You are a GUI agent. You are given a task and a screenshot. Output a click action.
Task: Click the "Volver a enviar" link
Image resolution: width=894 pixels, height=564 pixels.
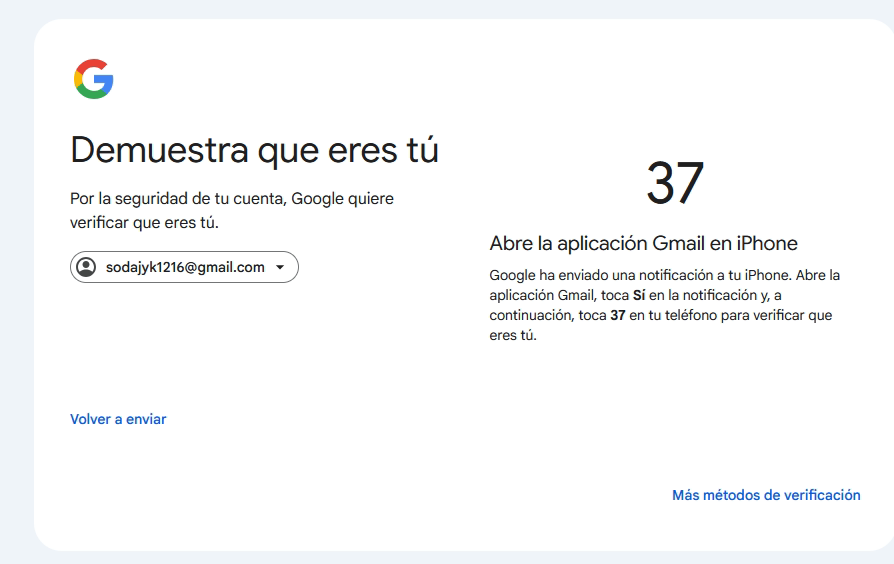118,419
